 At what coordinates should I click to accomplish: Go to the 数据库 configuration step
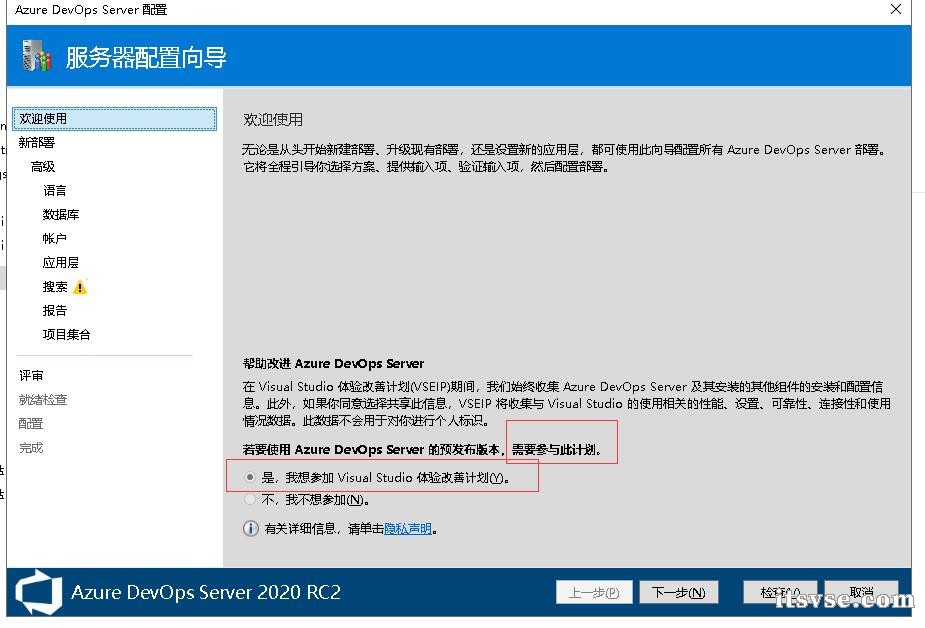[61, 215]
